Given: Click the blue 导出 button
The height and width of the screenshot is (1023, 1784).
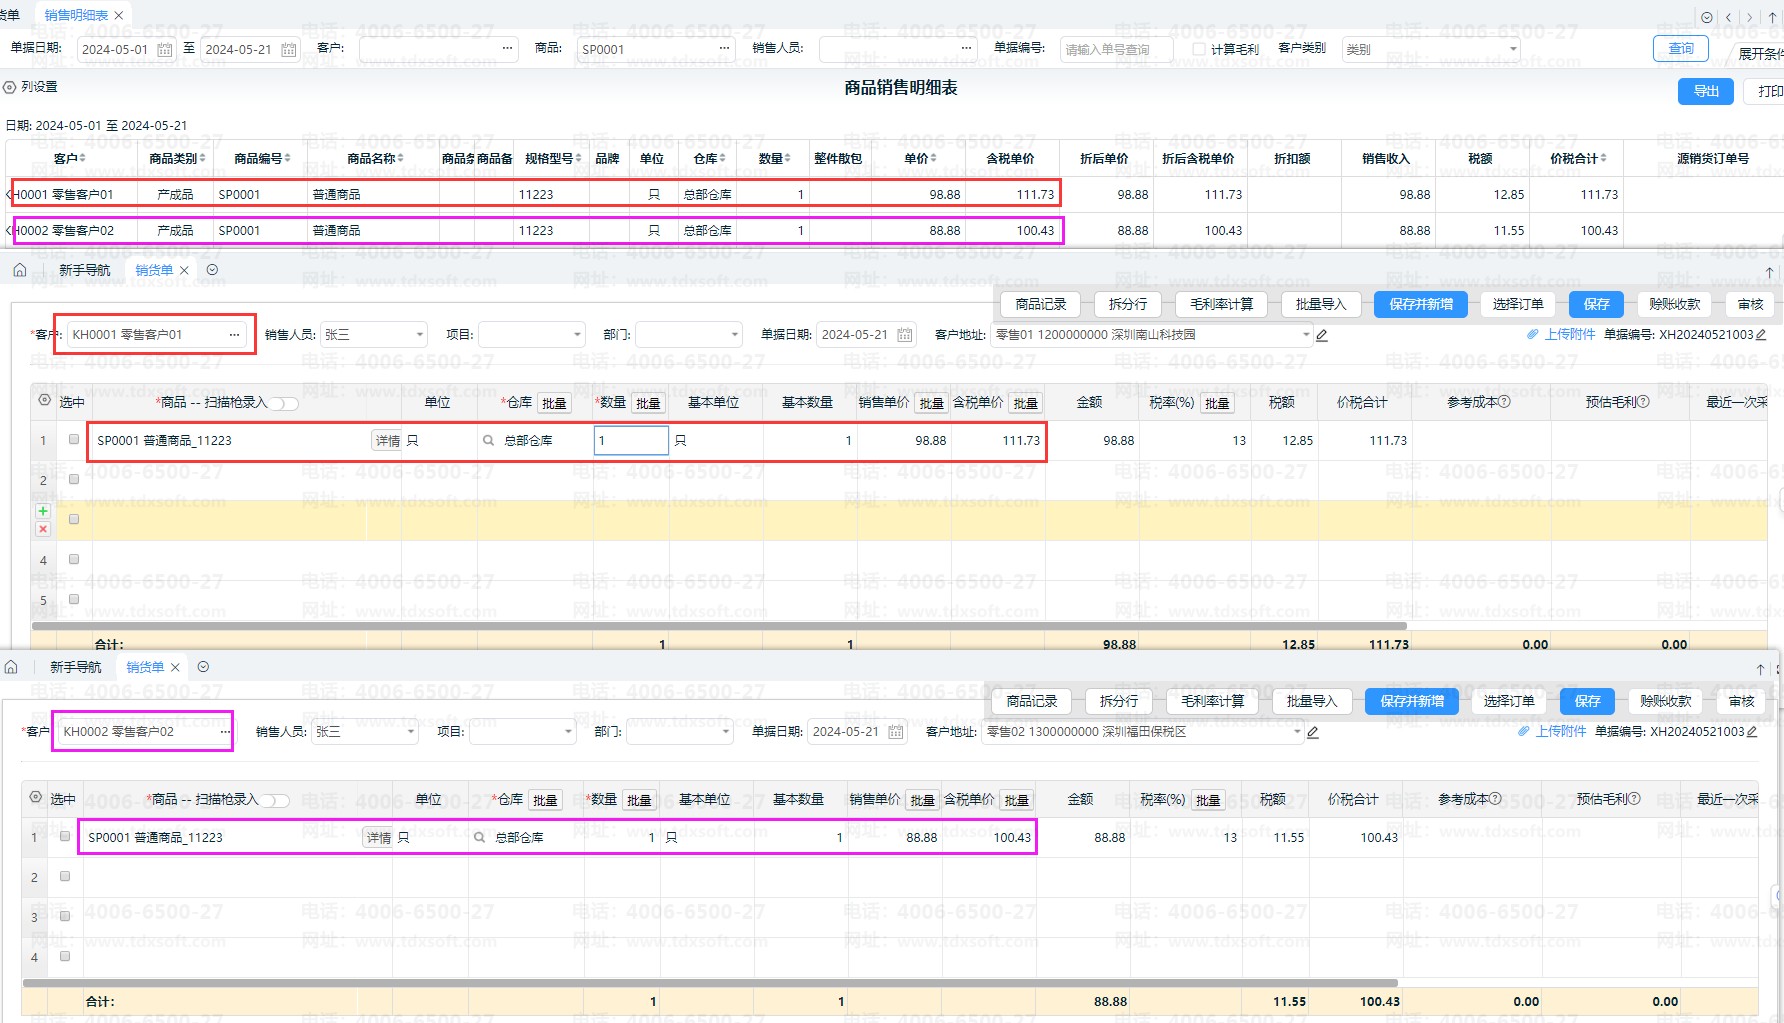Looking at the screenshot, I should click(1705, 91).
